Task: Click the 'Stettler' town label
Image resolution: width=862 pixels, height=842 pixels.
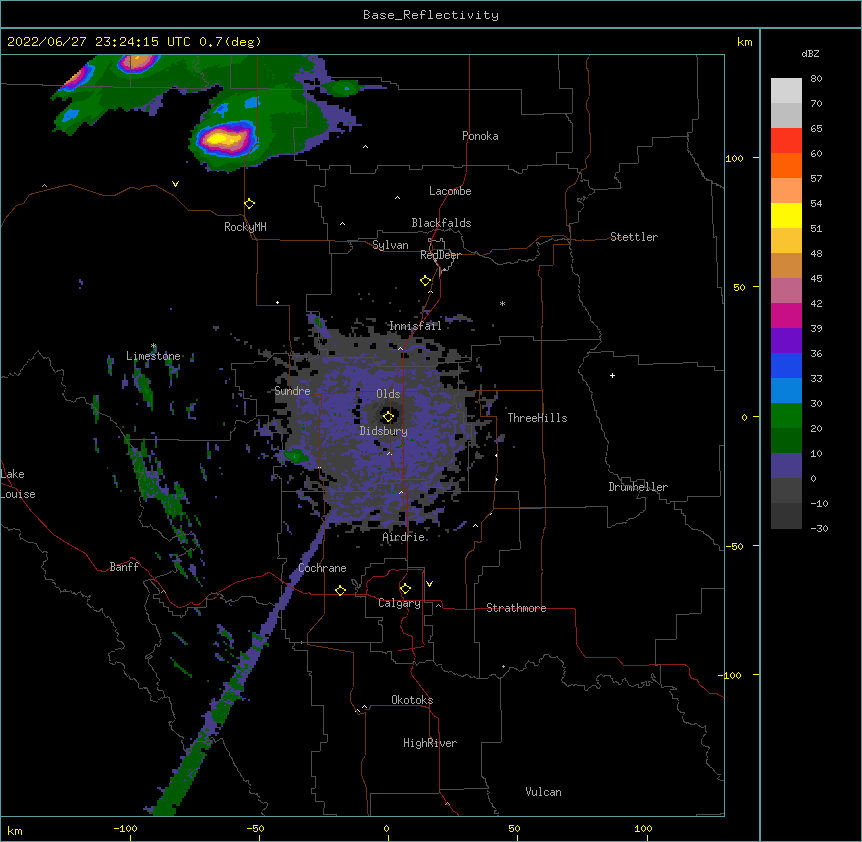Action: (634, 237)
